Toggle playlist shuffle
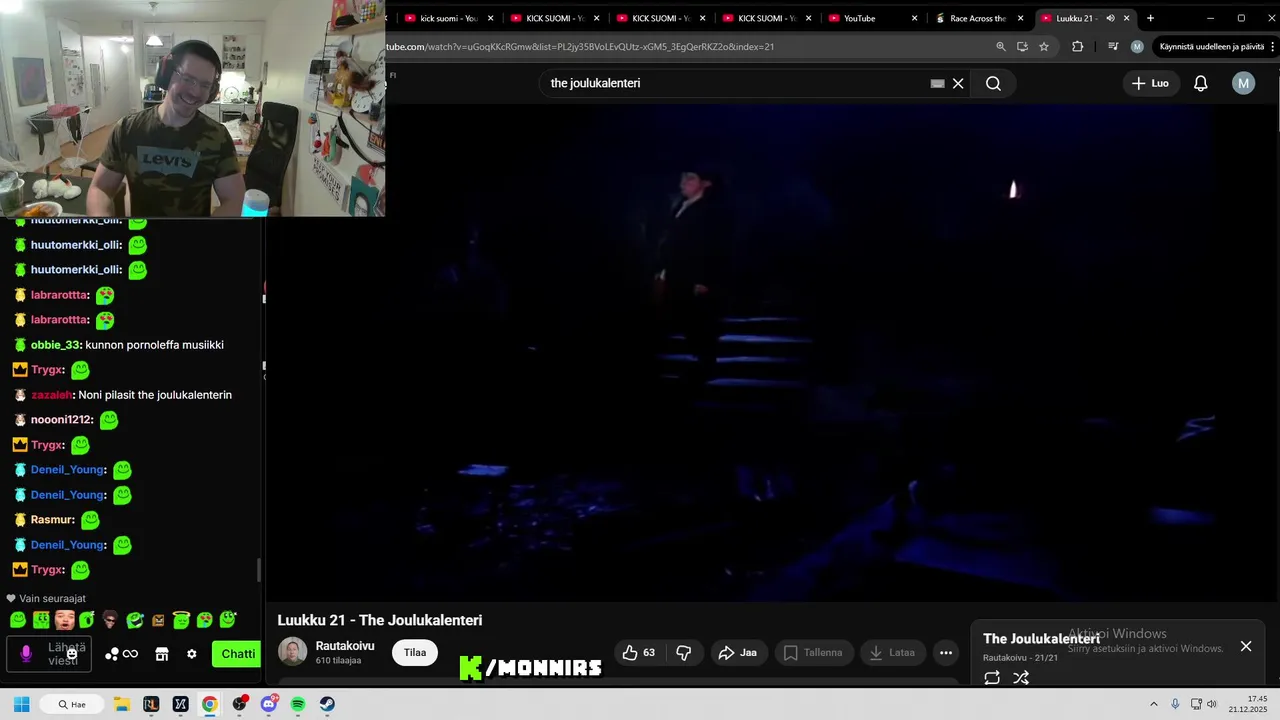The image size is (1280, 720). [x=1021, y=678]
